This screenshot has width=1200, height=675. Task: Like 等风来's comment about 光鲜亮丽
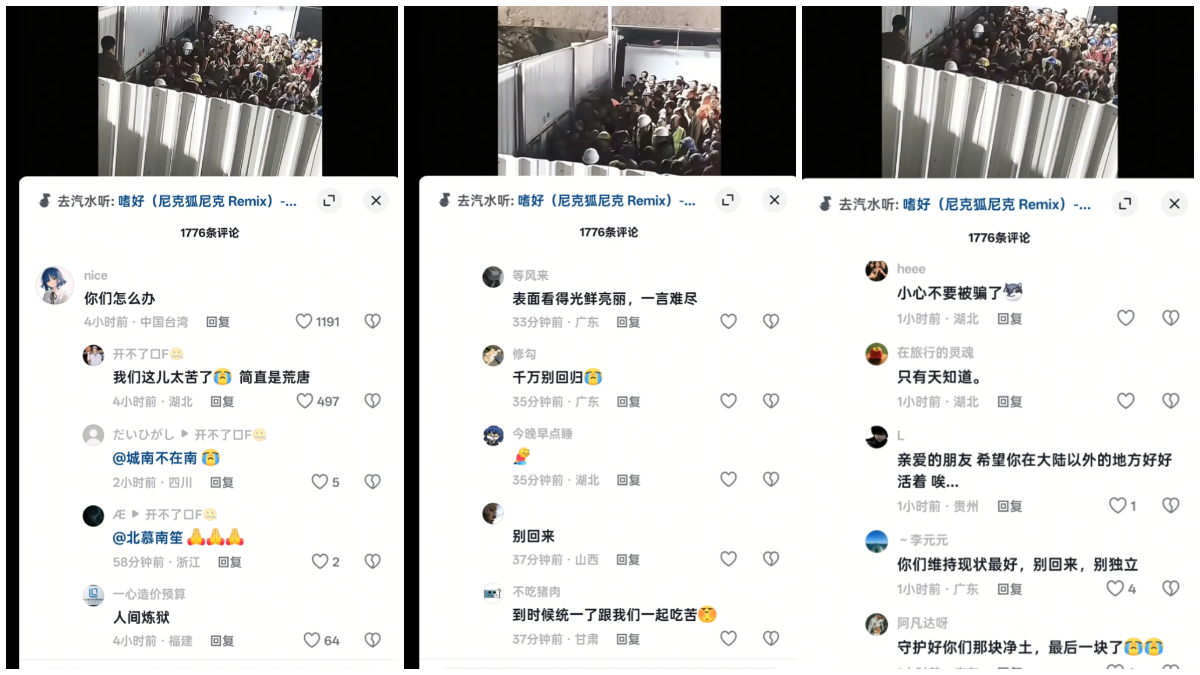pos(728,321)
